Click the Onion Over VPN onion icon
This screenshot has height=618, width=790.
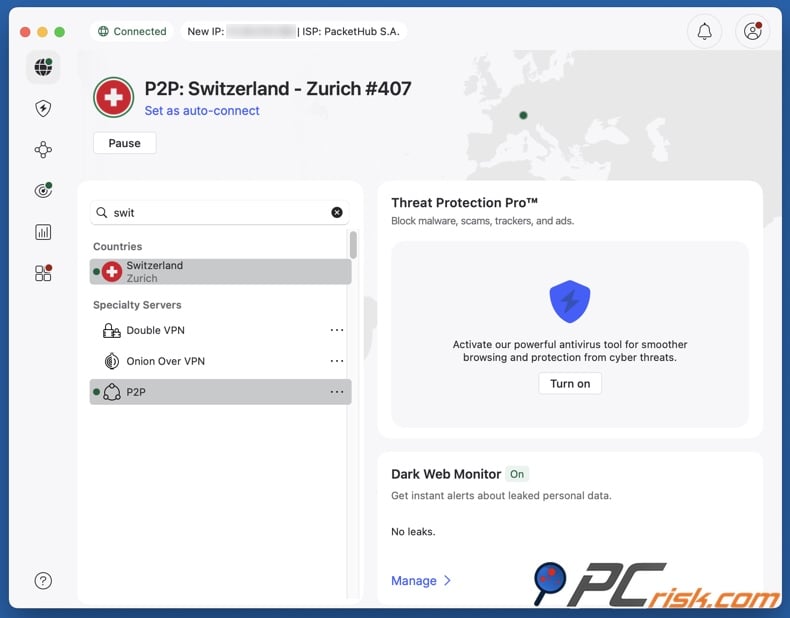click(111, 361)
